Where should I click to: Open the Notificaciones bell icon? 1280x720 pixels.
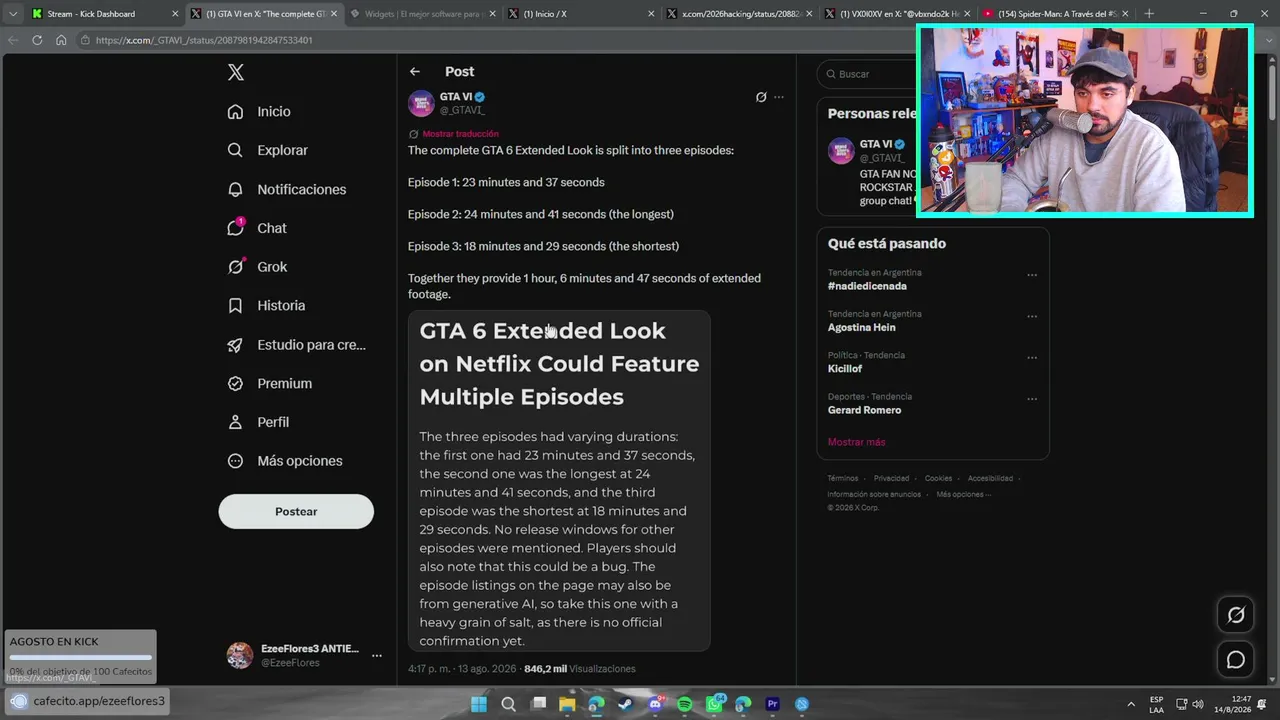[235, 189]
